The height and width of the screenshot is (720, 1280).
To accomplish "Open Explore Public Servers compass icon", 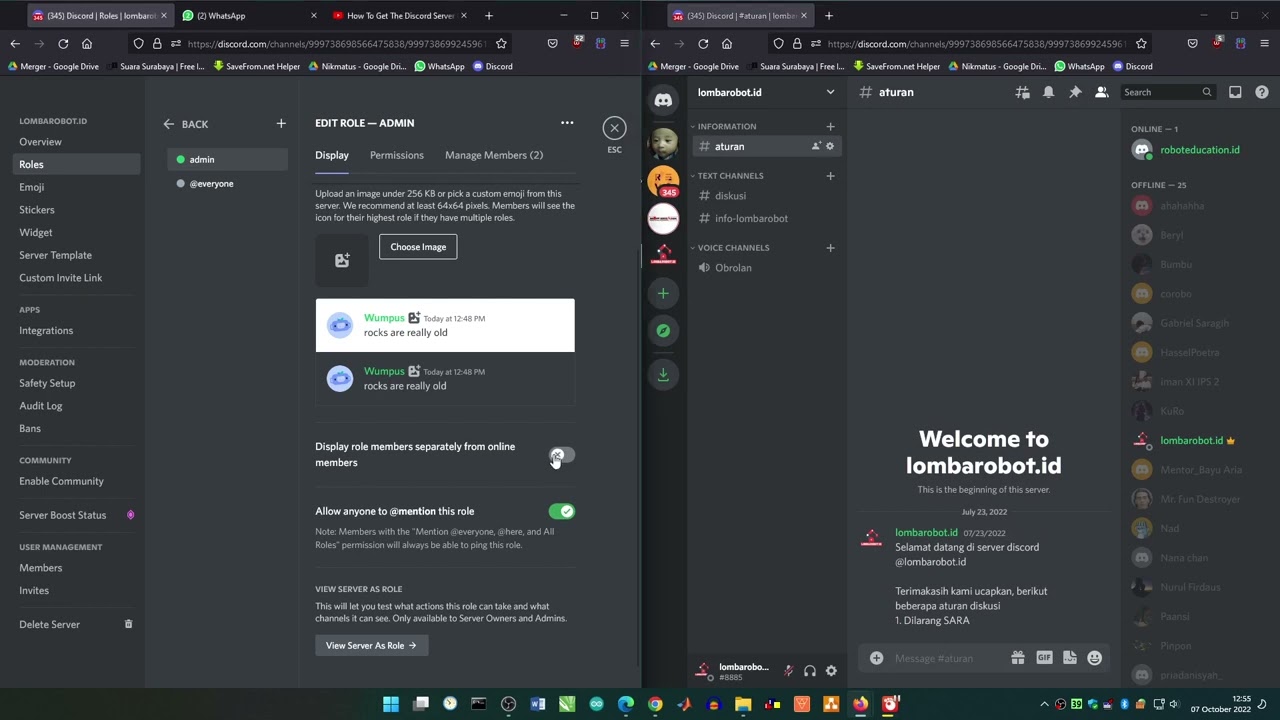I will point(663,330).
